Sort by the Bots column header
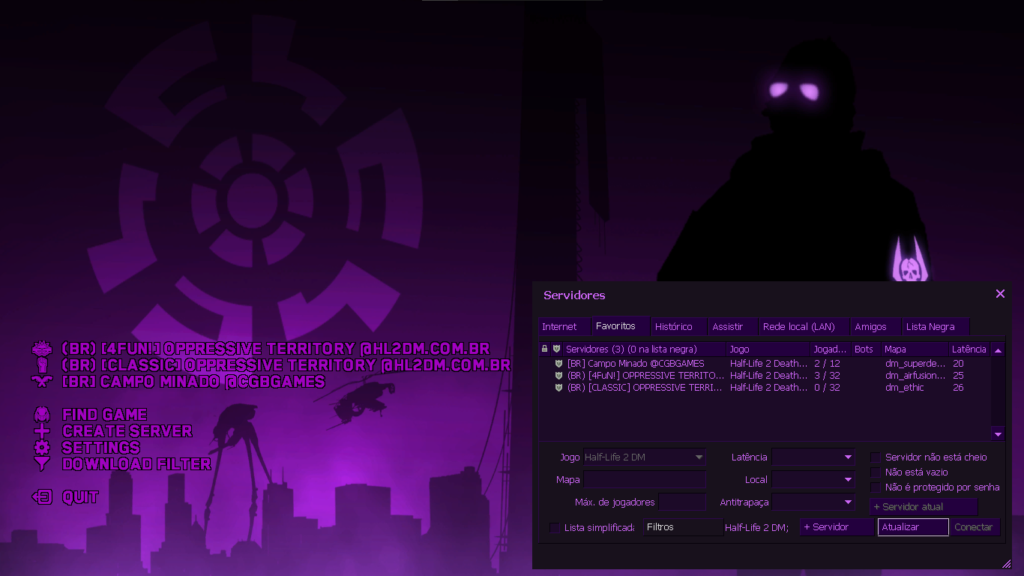 click(x=864, y=349)
